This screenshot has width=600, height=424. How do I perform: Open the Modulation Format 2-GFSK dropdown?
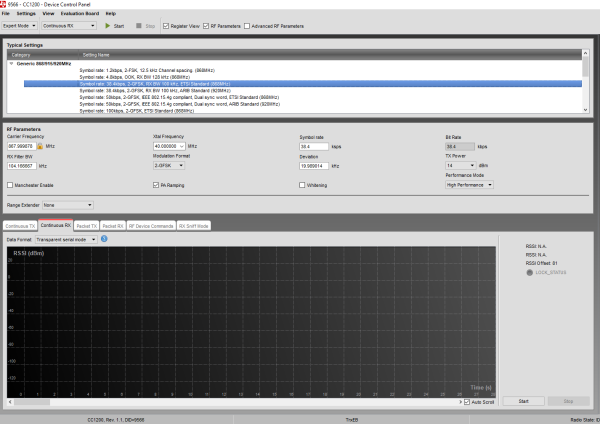(169, 165)
